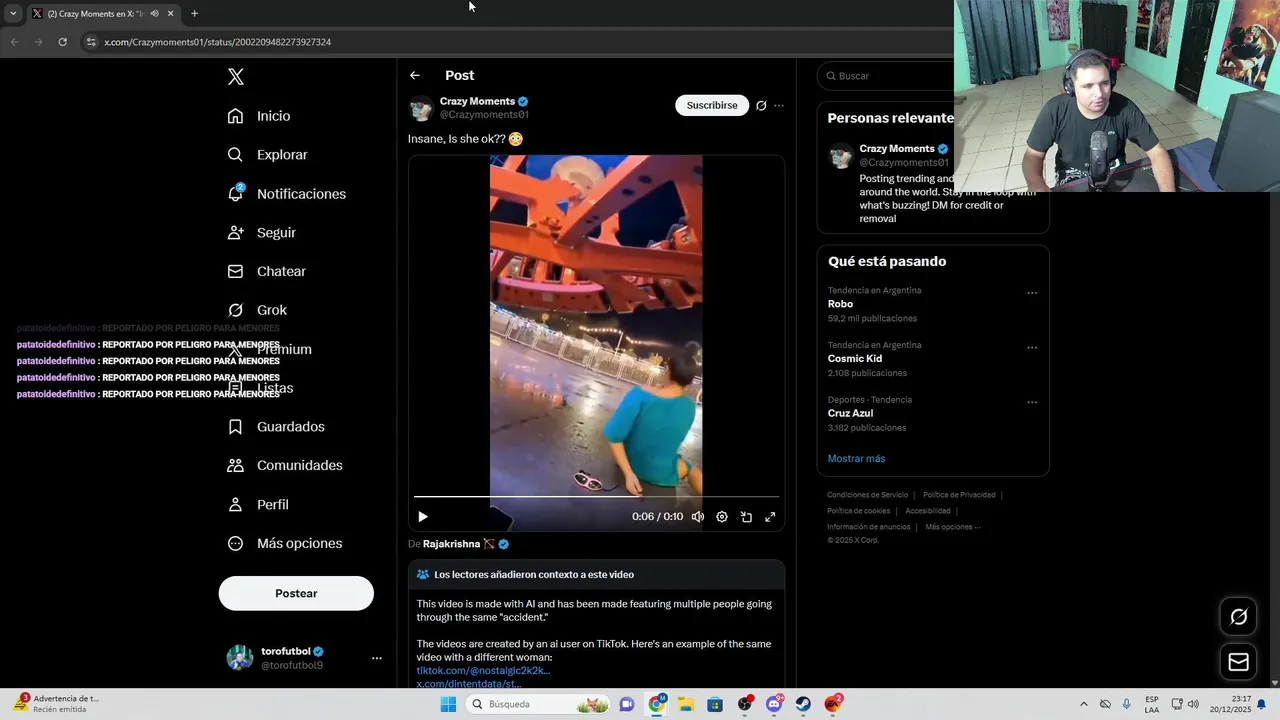The image size is (1280, 720).
Task: Click Mostrar más under trends
Action: [856, 458]
